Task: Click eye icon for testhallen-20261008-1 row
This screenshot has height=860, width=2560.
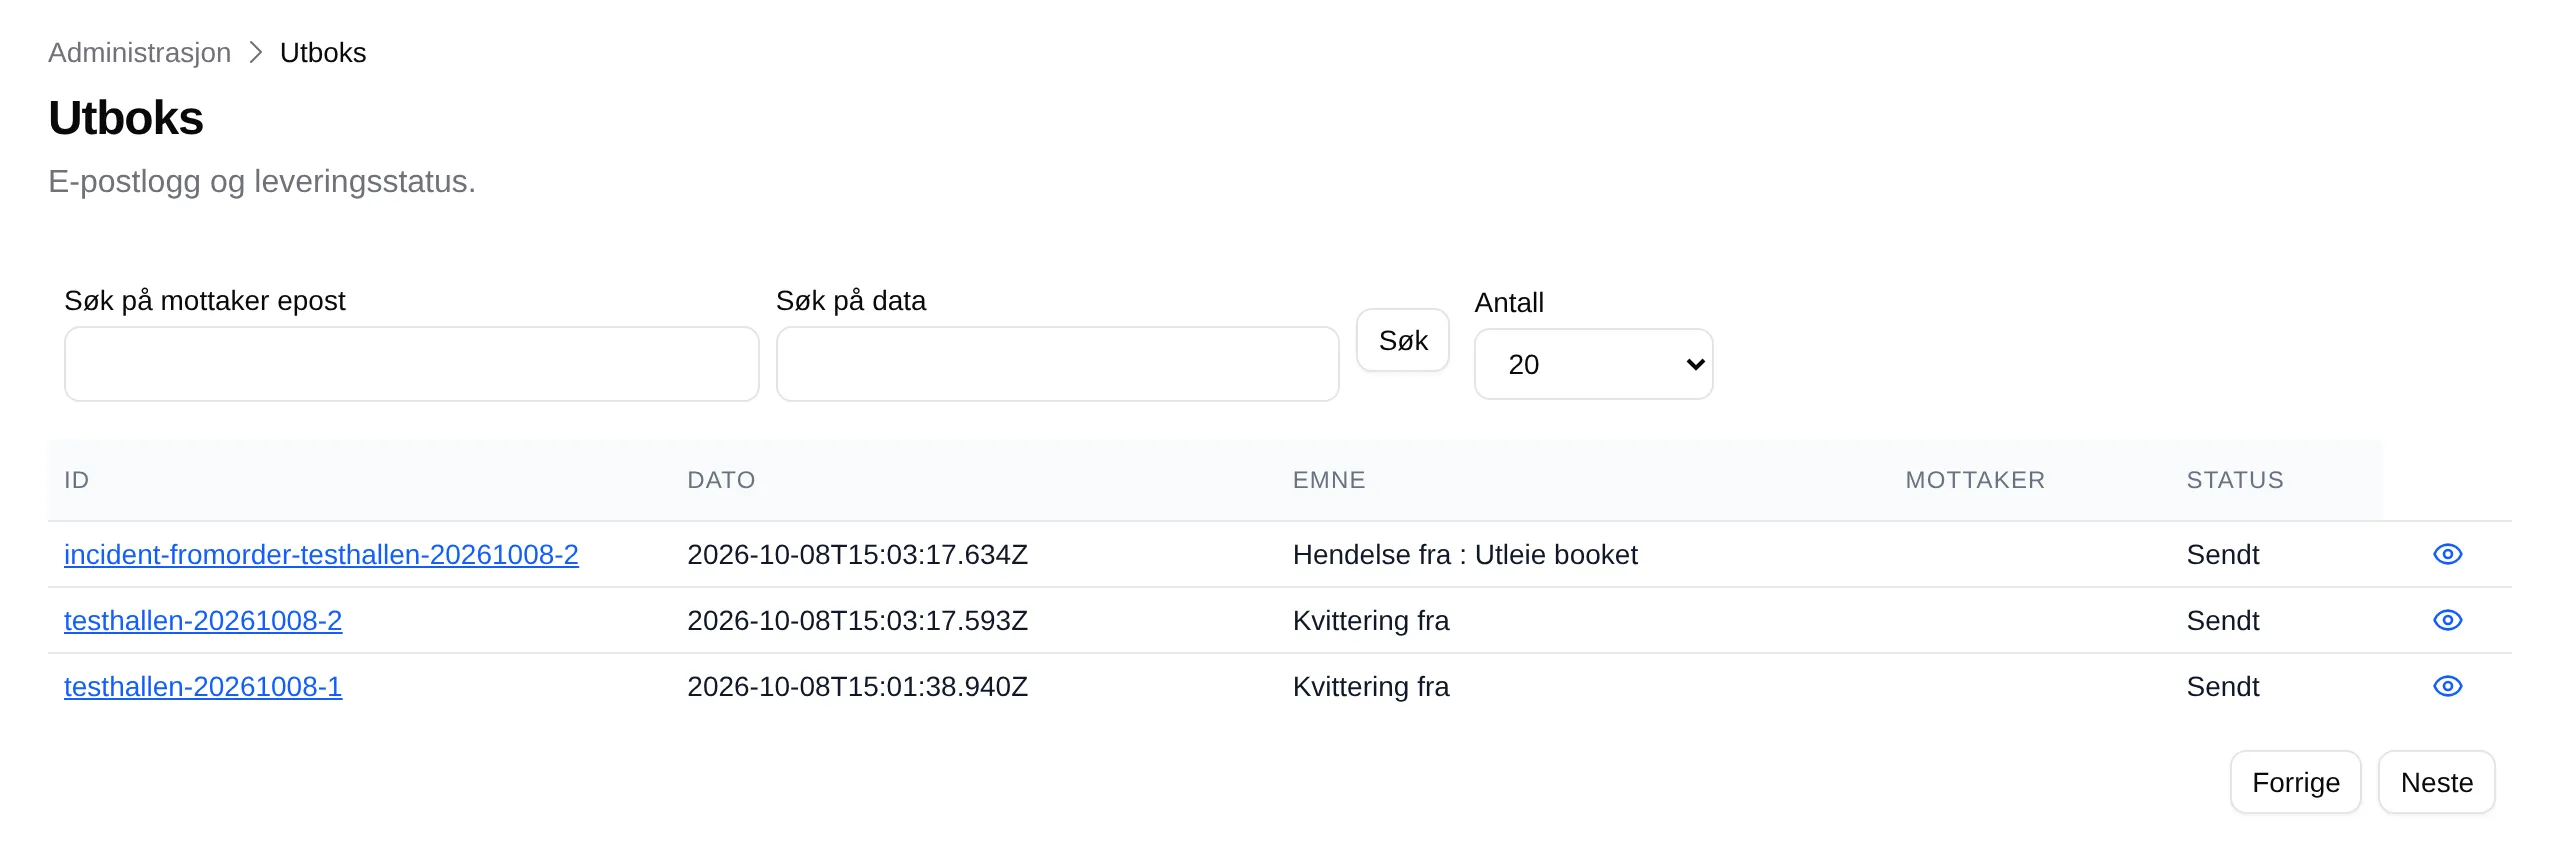Action: coord(2447,686)
